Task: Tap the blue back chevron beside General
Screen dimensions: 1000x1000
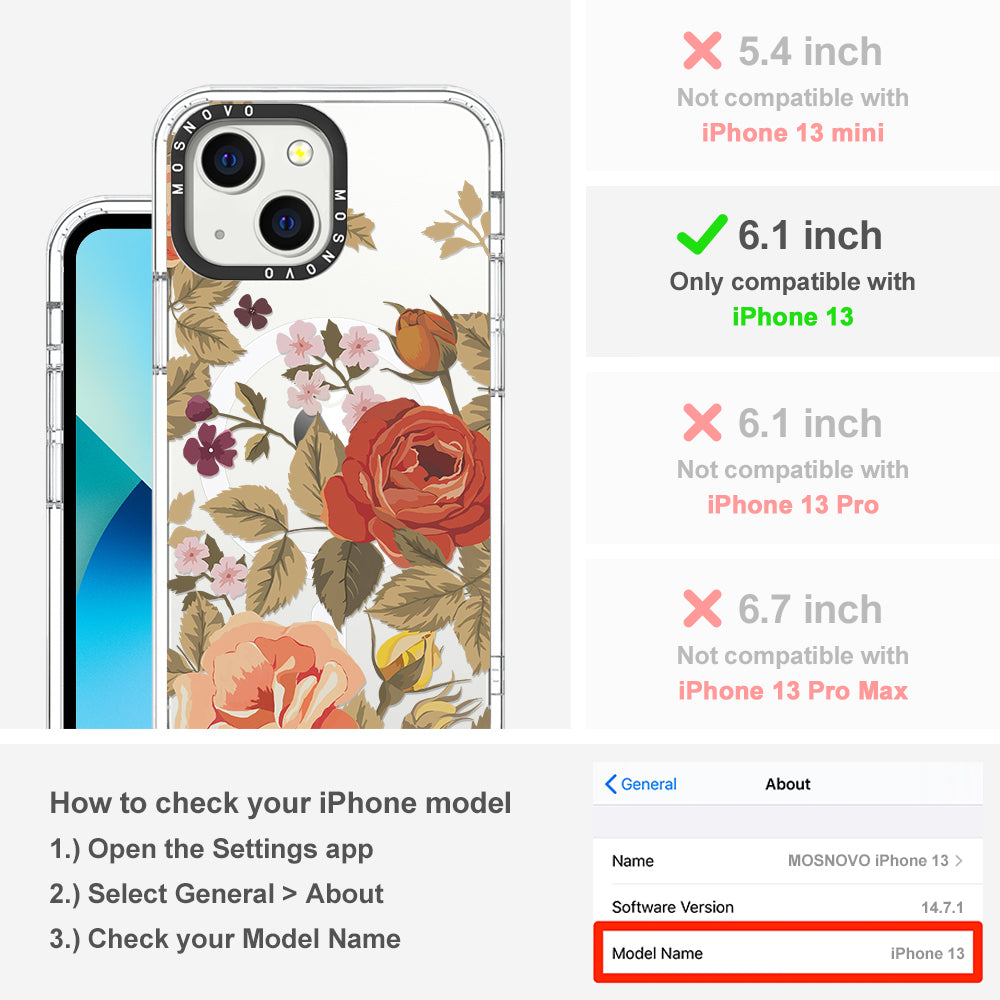Action: click(610, 784)
